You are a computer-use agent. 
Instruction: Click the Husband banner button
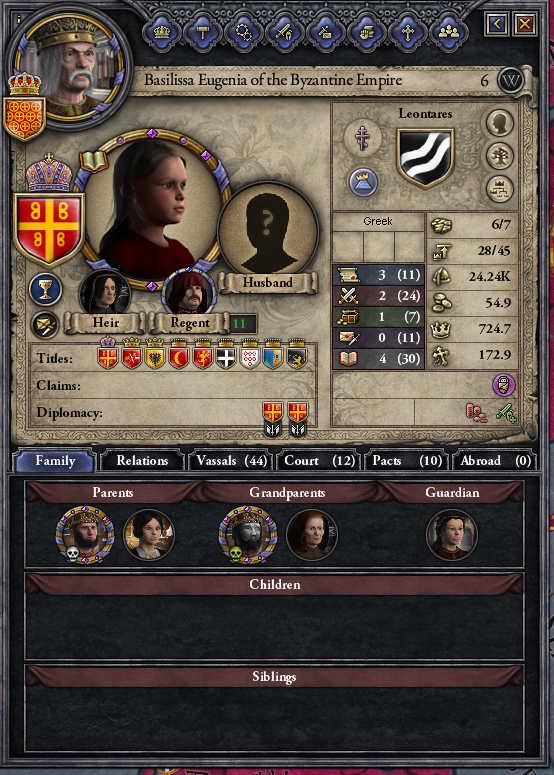coord(267,283)
